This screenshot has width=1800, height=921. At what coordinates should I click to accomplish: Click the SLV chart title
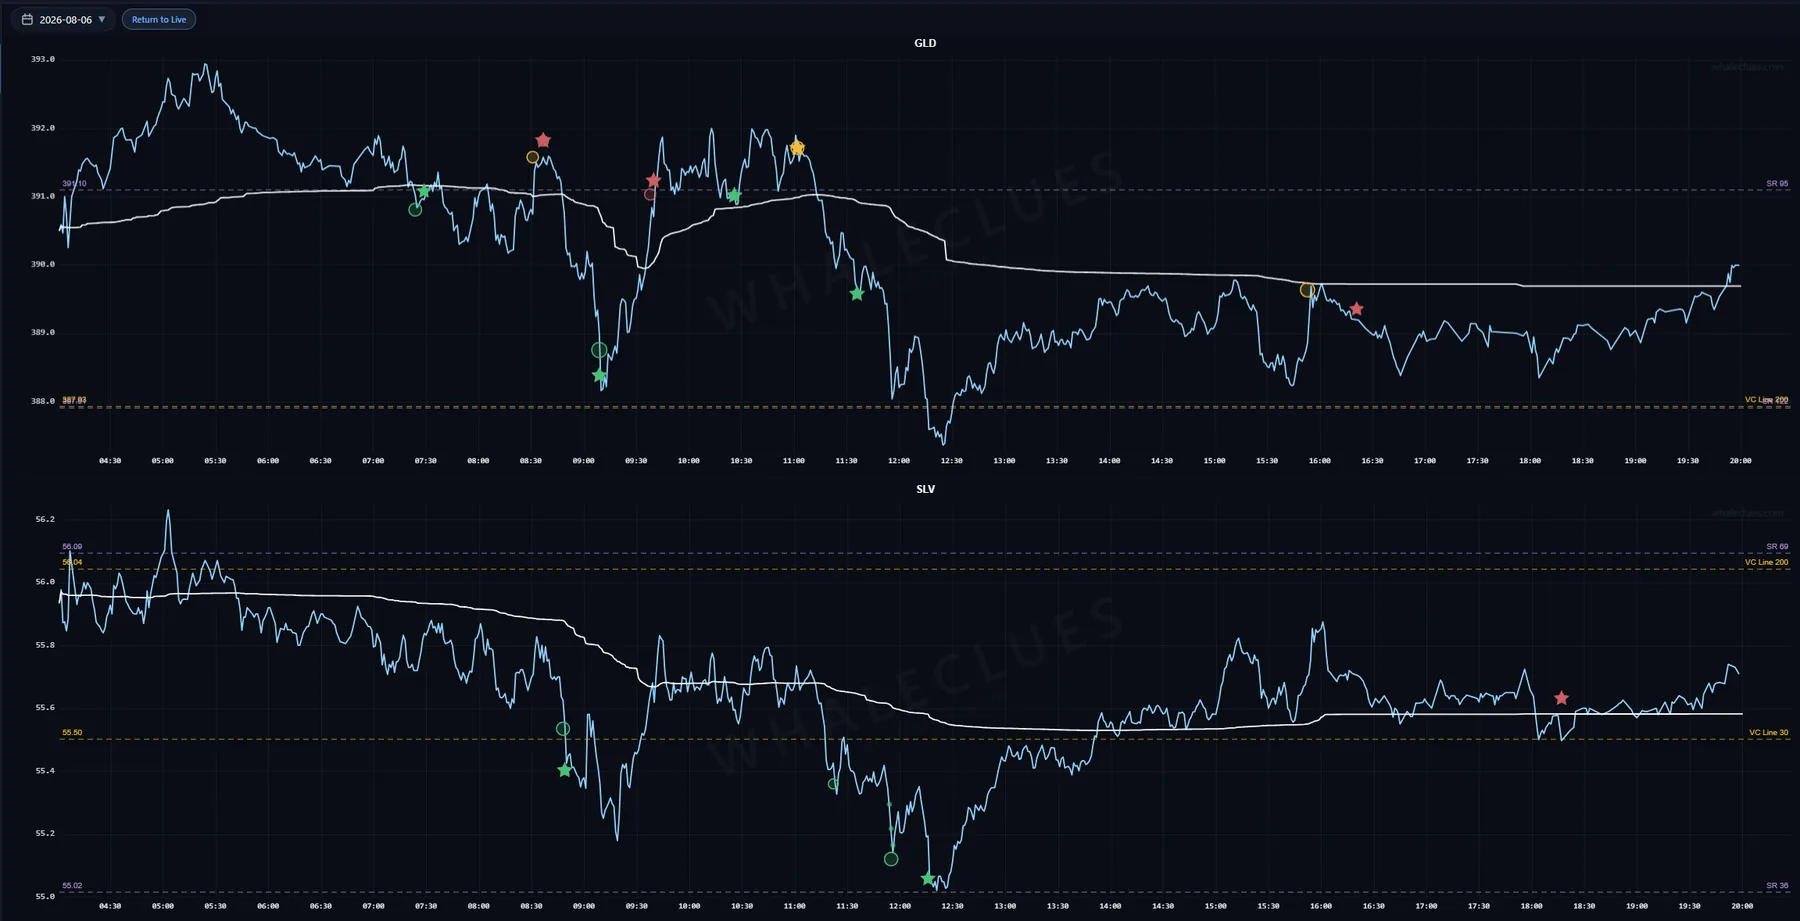(x=925, y=489)
